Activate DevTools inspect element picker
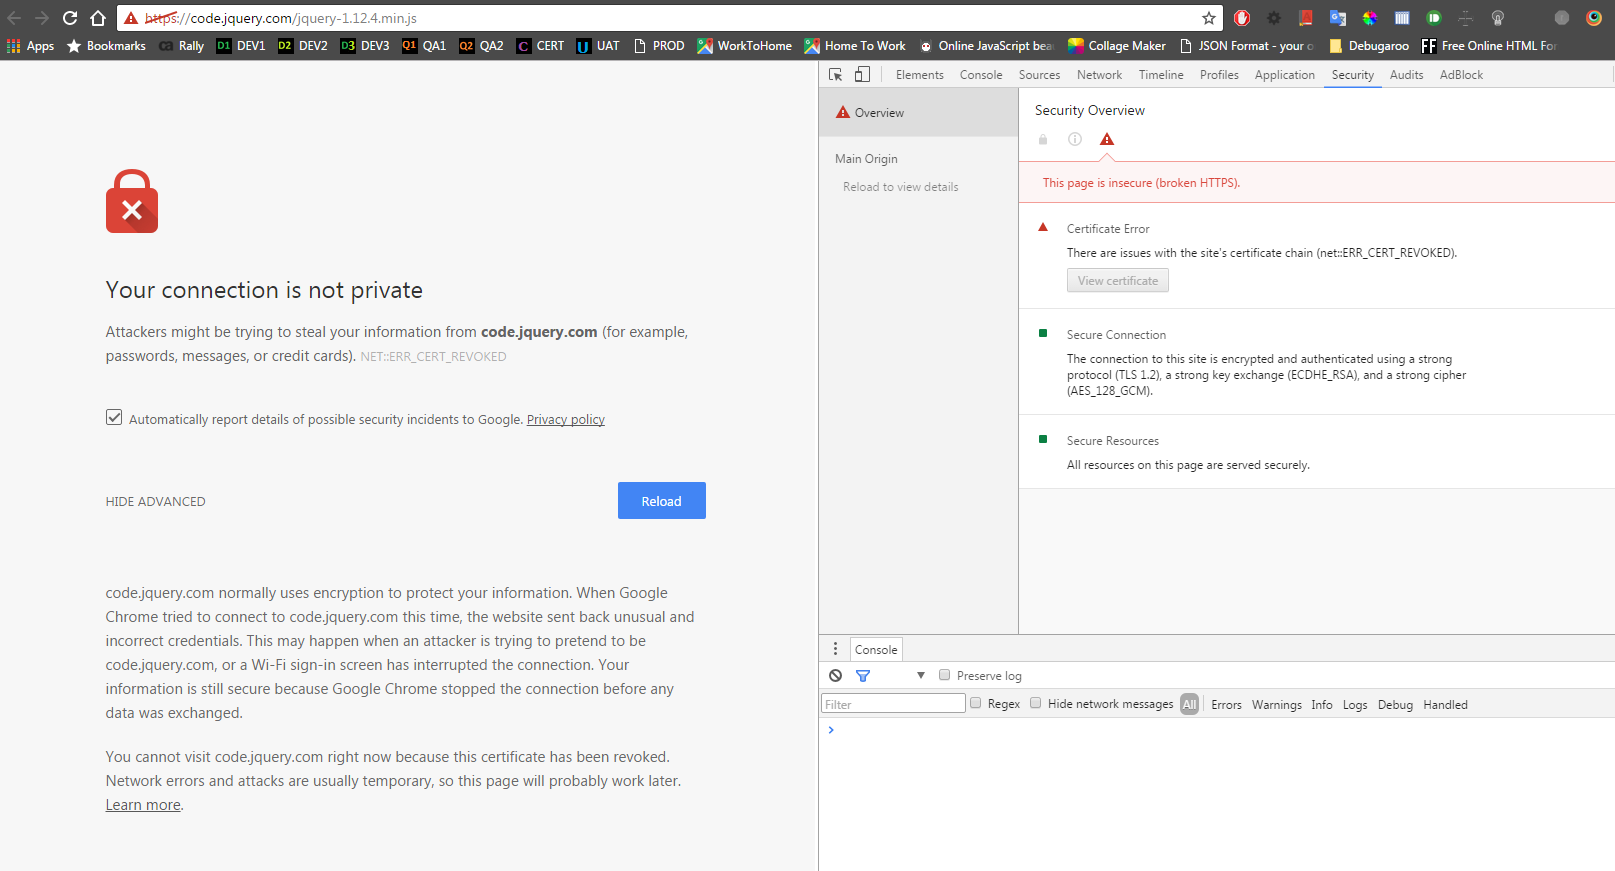 (x=836, y=74)
